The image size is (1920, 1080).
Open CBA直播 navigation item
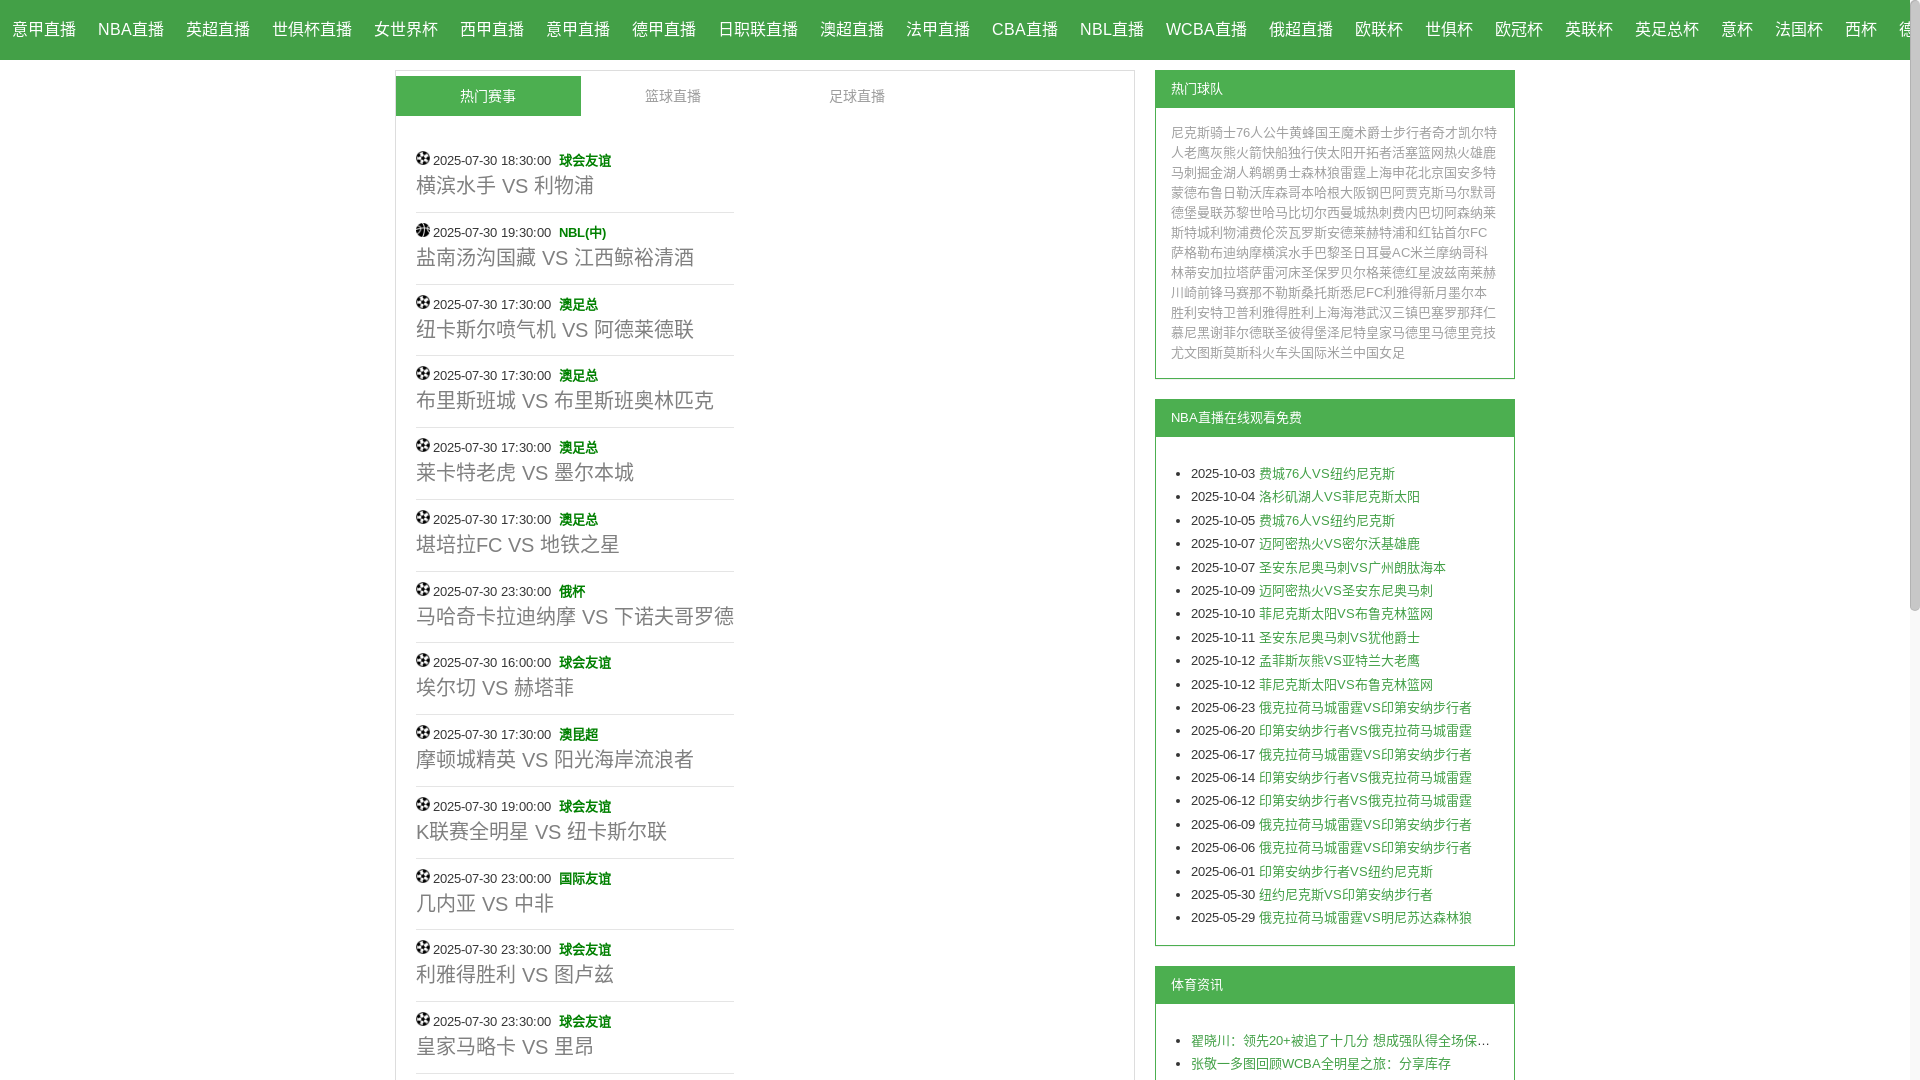(x=1025, y=30)
